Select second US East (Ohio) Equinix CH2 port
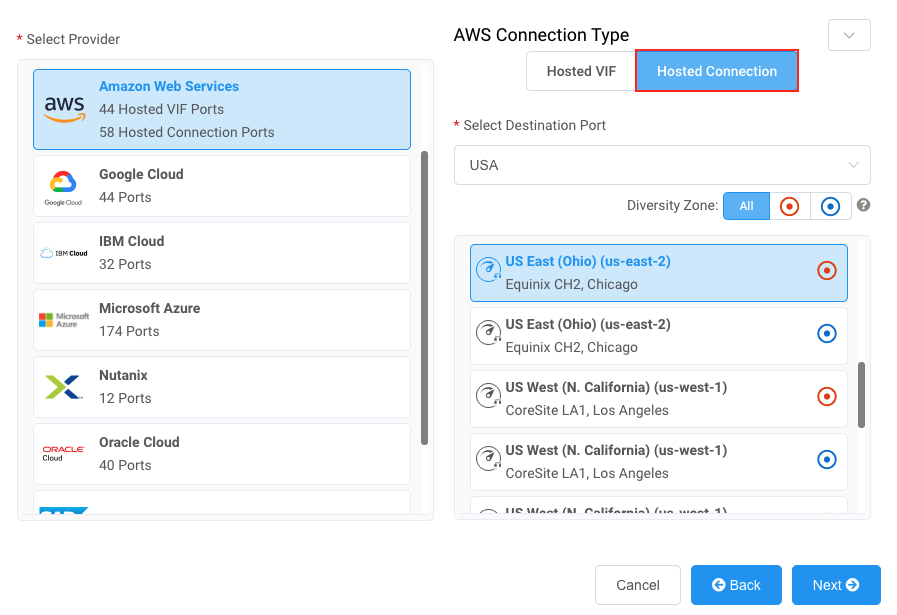This screenshot has height=615, width=897. click(658, 336)
